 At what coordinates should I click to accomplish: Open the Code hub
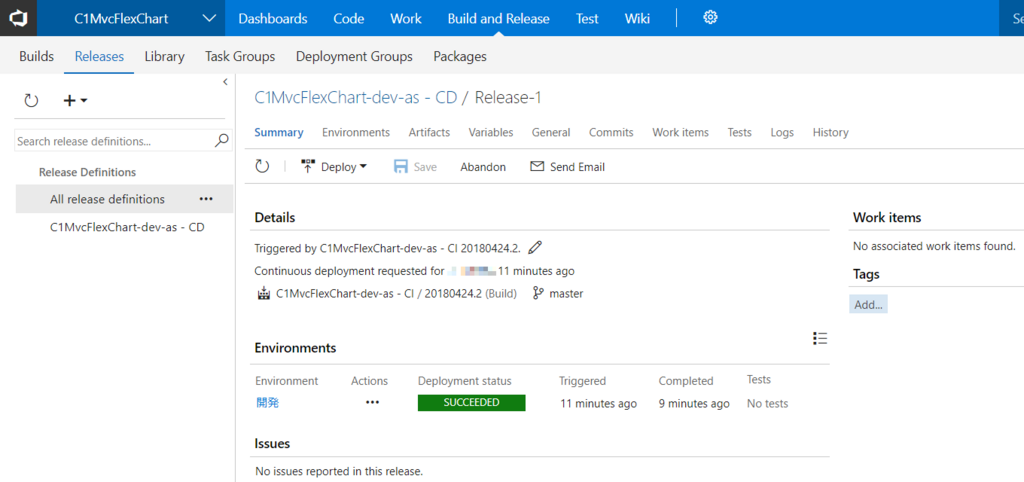click(349, 18)
